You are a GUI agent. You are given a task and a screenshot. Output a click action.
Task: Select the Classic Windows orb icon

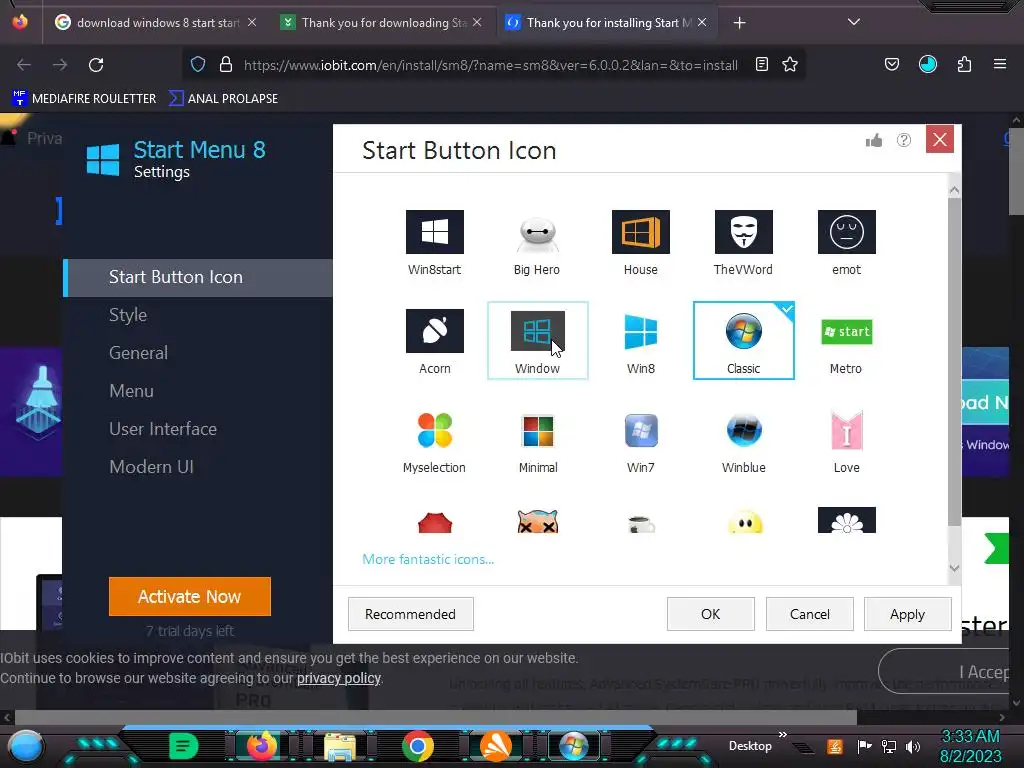click(743, 341)
